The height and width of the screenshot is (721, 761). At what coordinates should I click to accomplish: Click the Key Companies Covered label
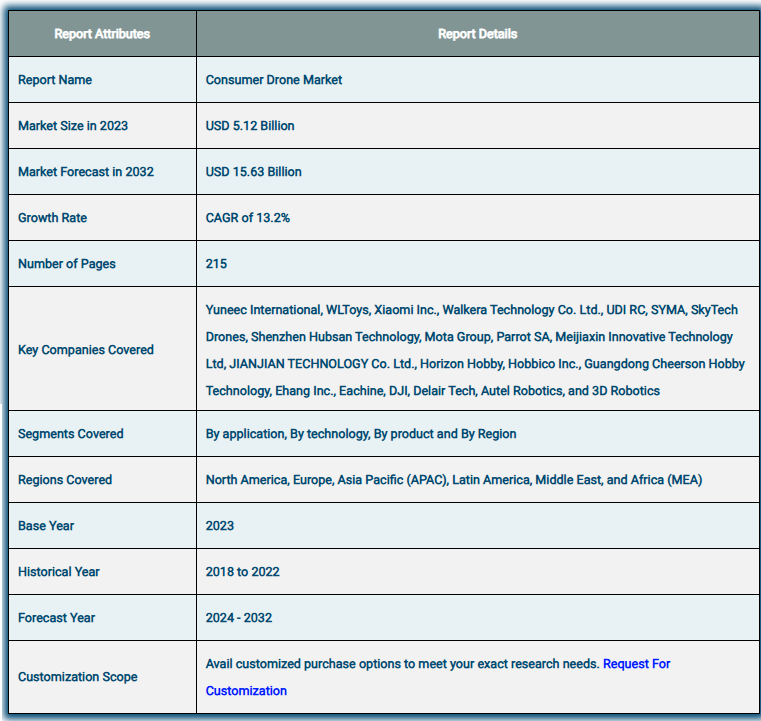click(86, 350)
